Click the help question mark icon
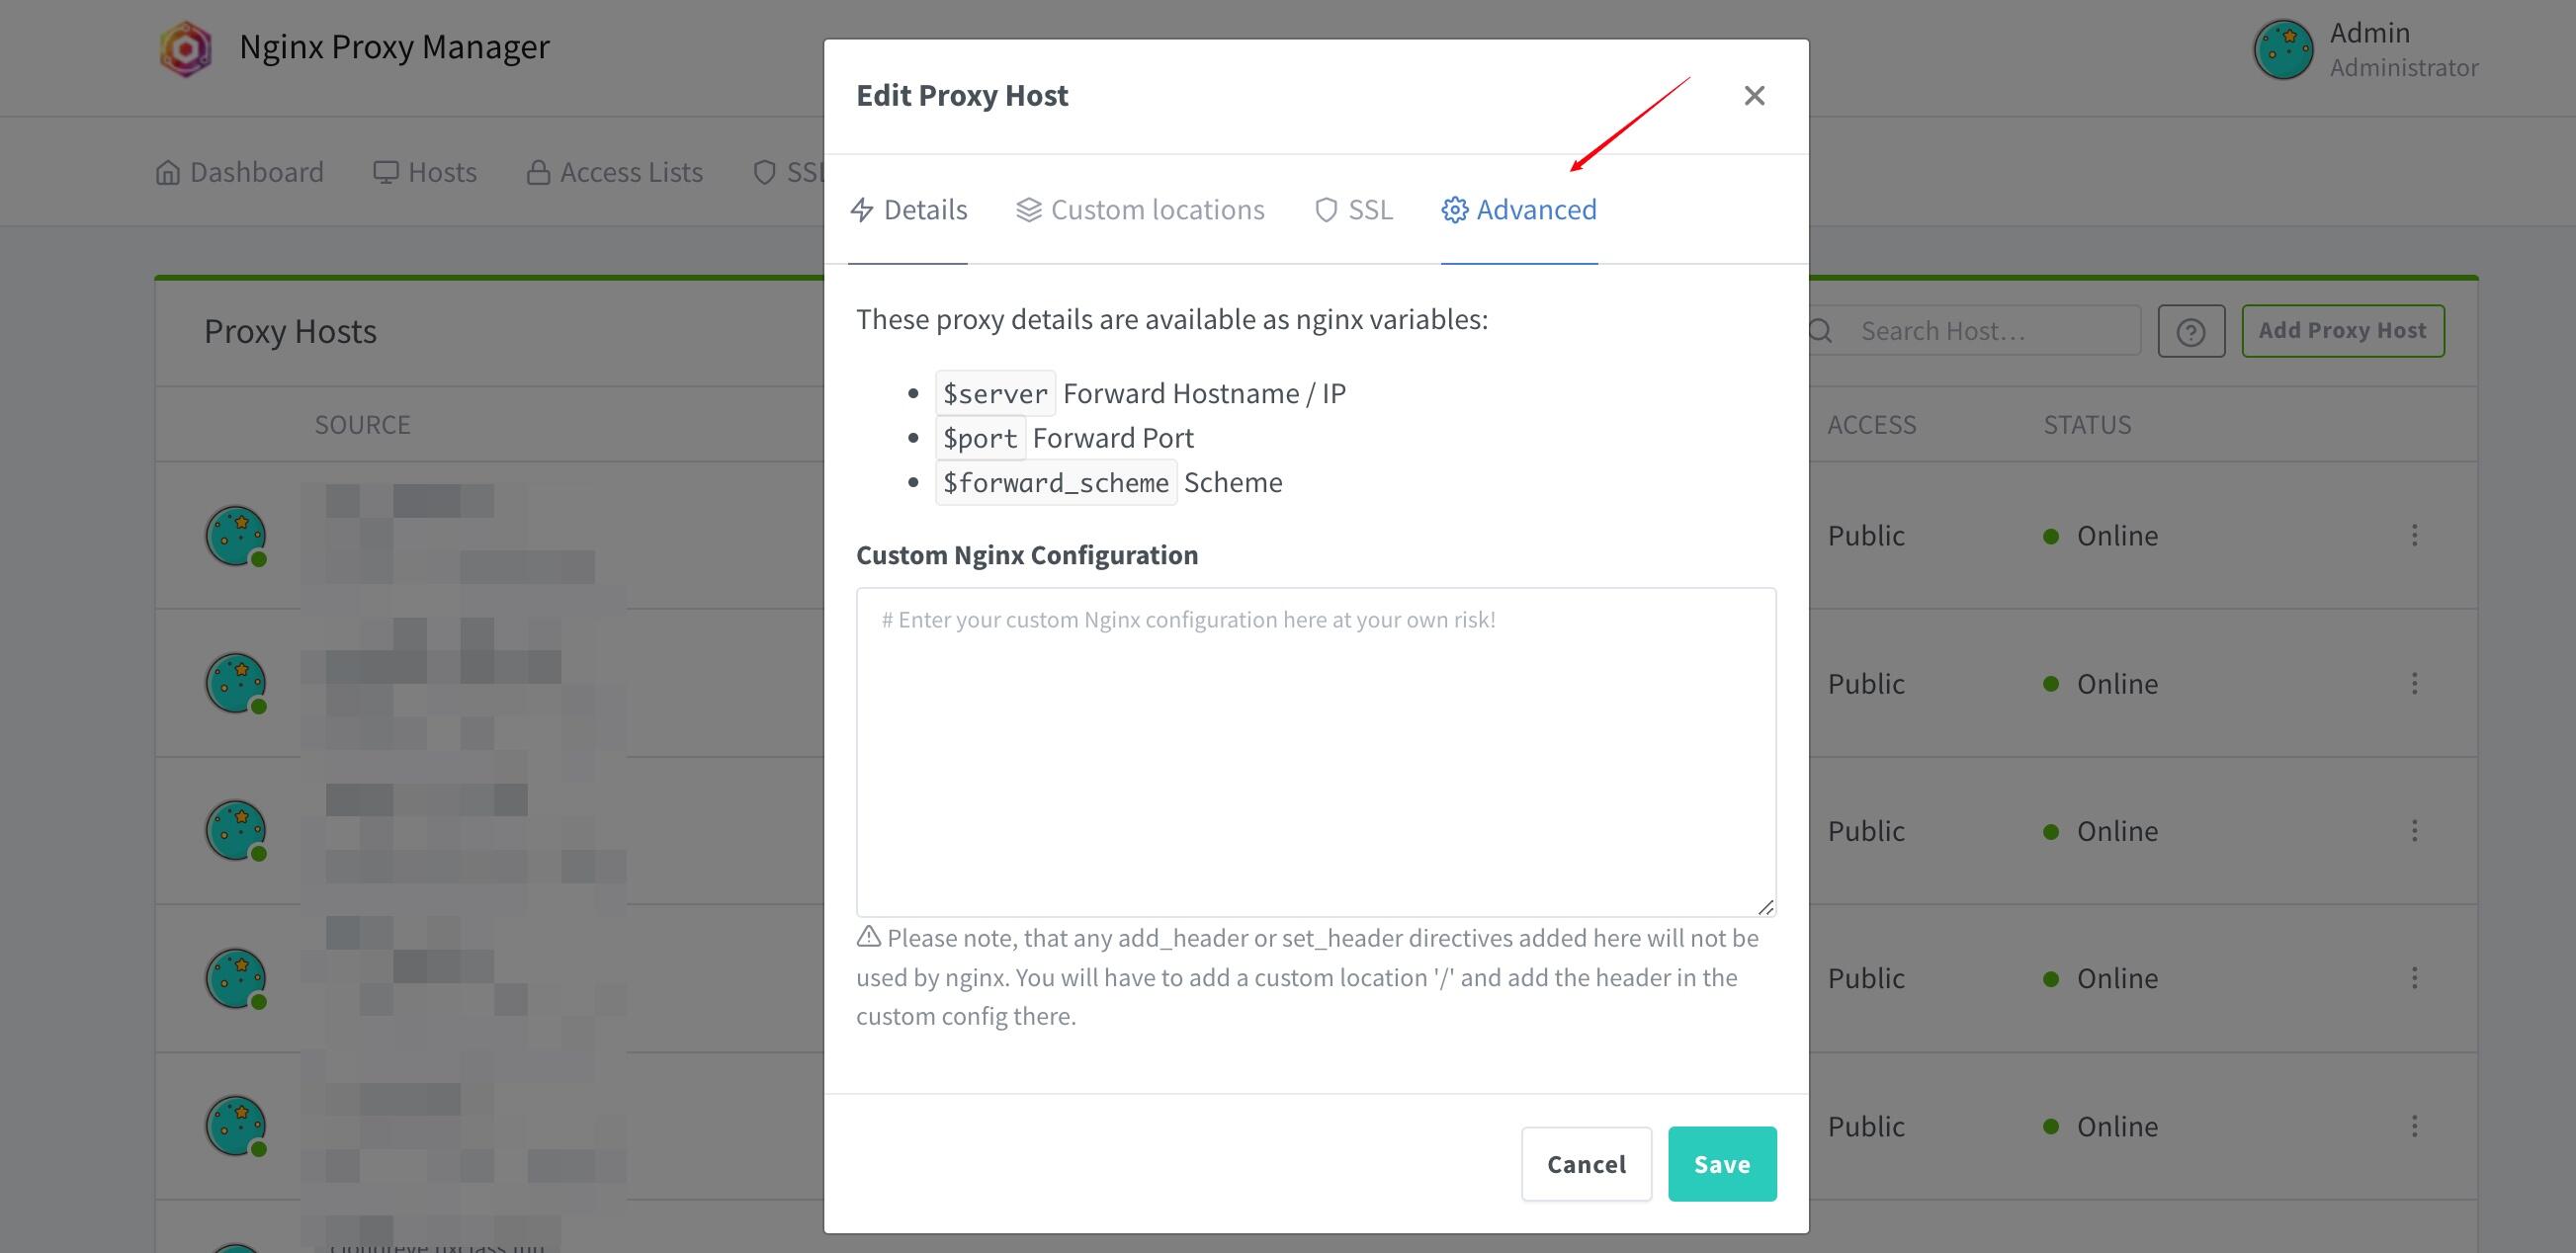 pos(2190,331)
